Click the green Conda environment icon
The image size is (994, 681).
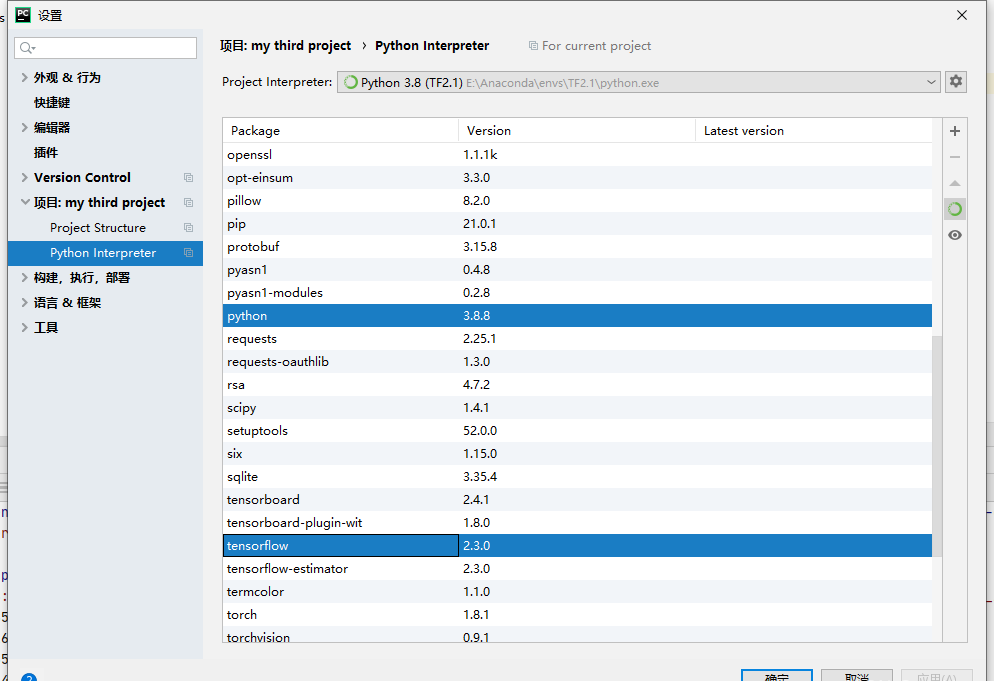955,209
